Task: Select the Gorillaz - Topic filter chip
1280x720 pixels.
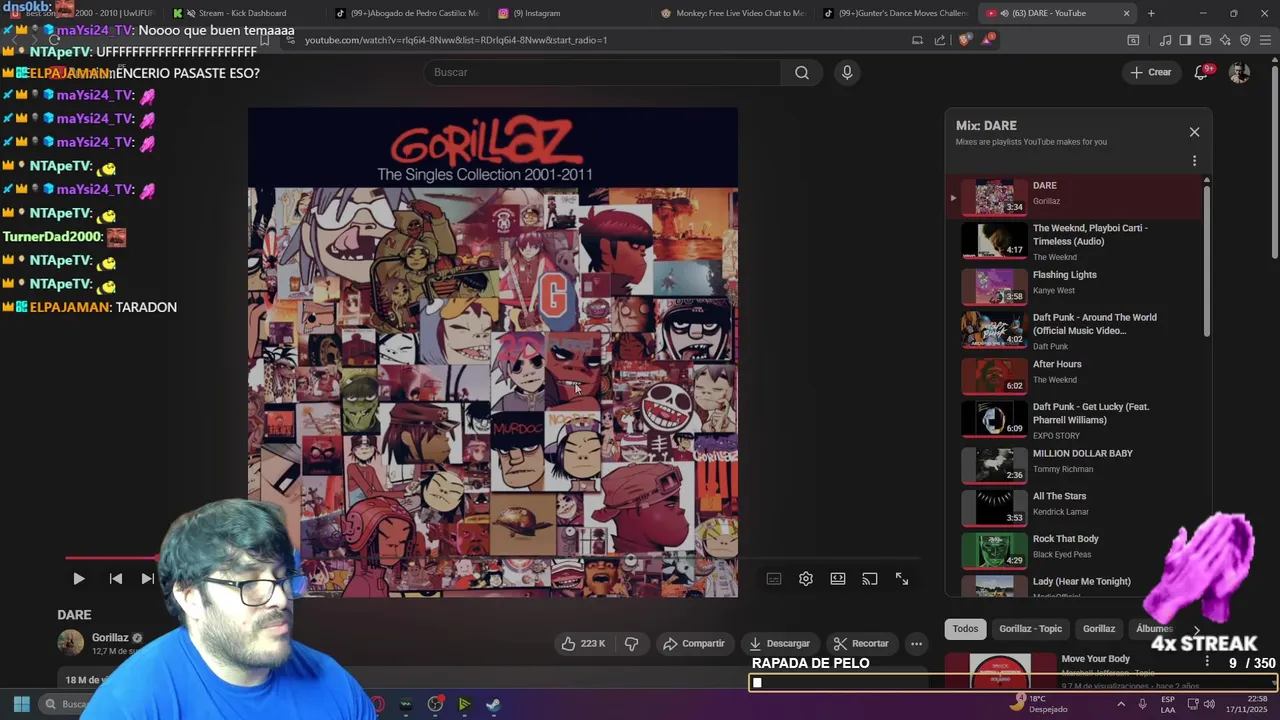Action: [x=1030, y=629]
